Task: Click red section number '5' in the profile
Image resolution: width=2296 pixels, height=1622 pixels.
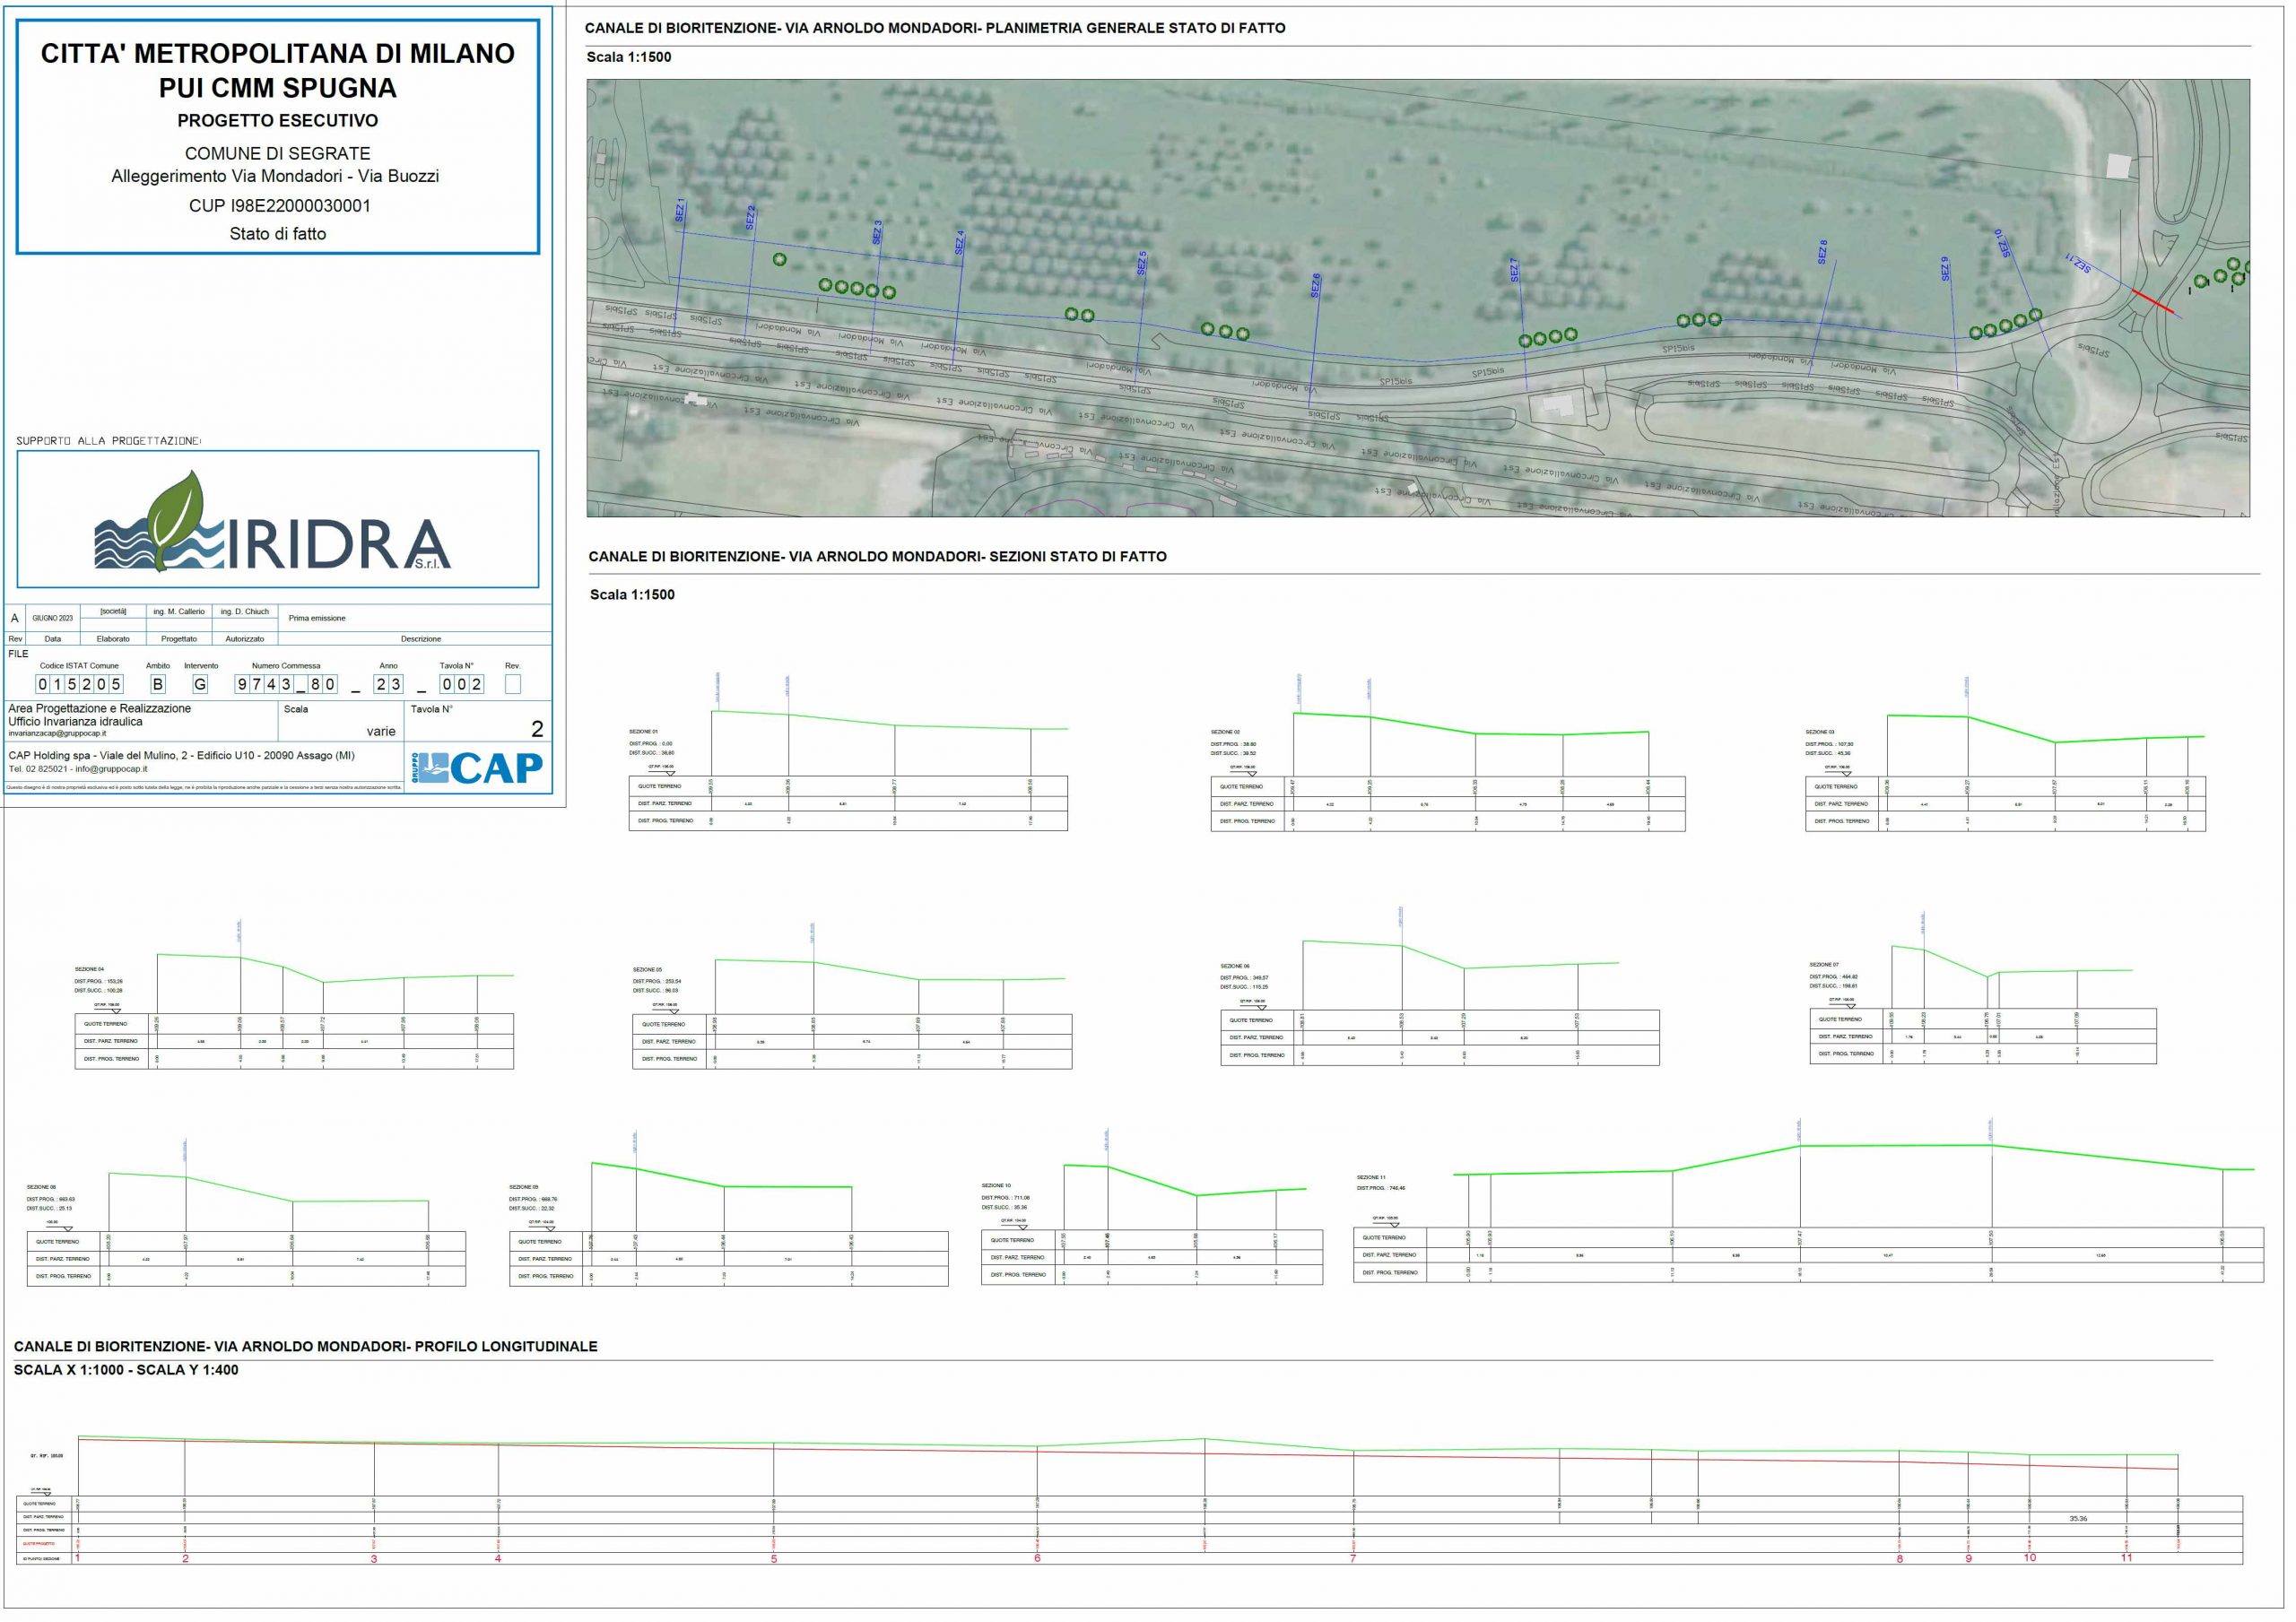Action: 774,1560
